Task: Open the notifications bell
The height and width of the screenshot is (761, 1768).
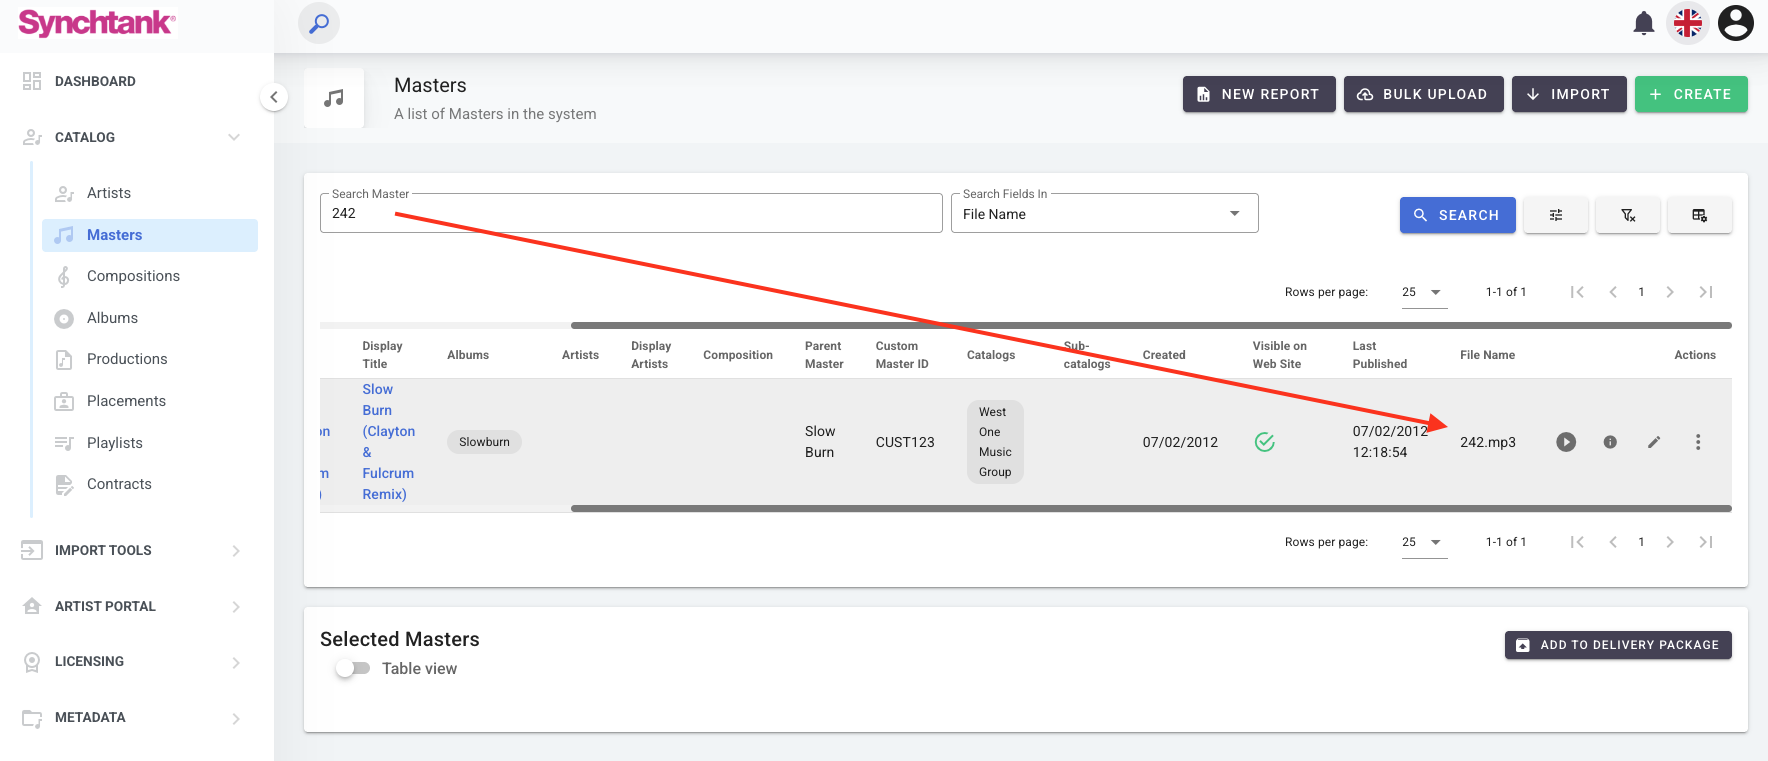Action: click(1643, 23)
